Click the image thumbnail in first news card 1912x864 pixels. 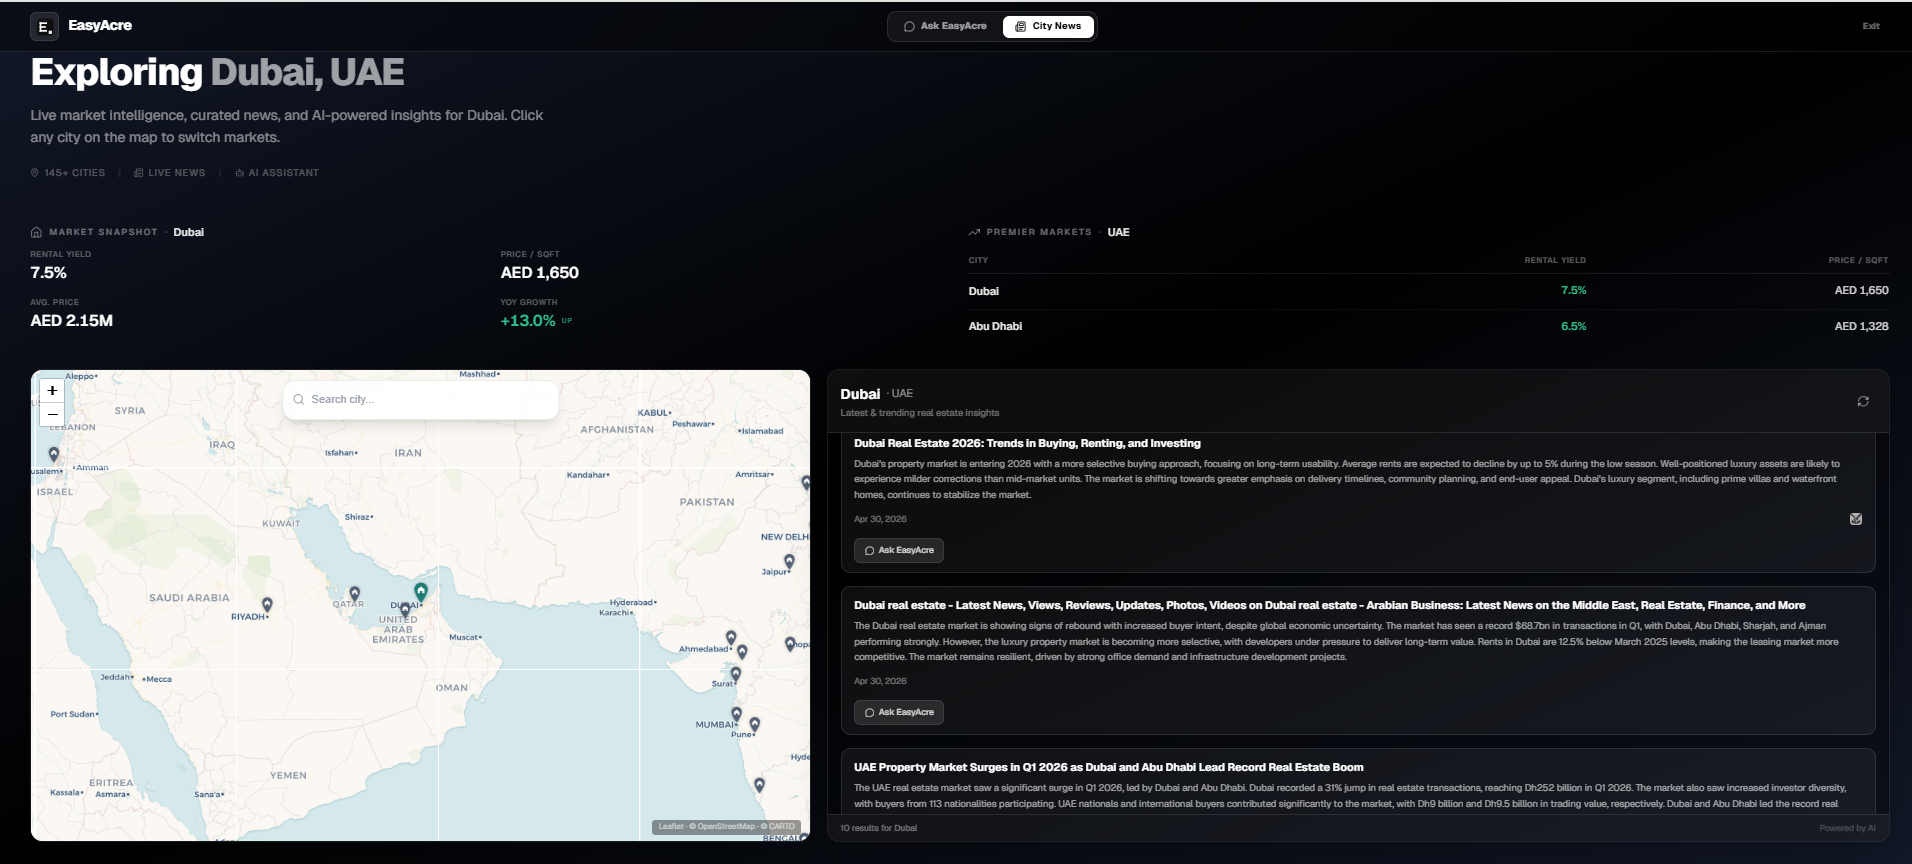click(x=1856, y=519)
